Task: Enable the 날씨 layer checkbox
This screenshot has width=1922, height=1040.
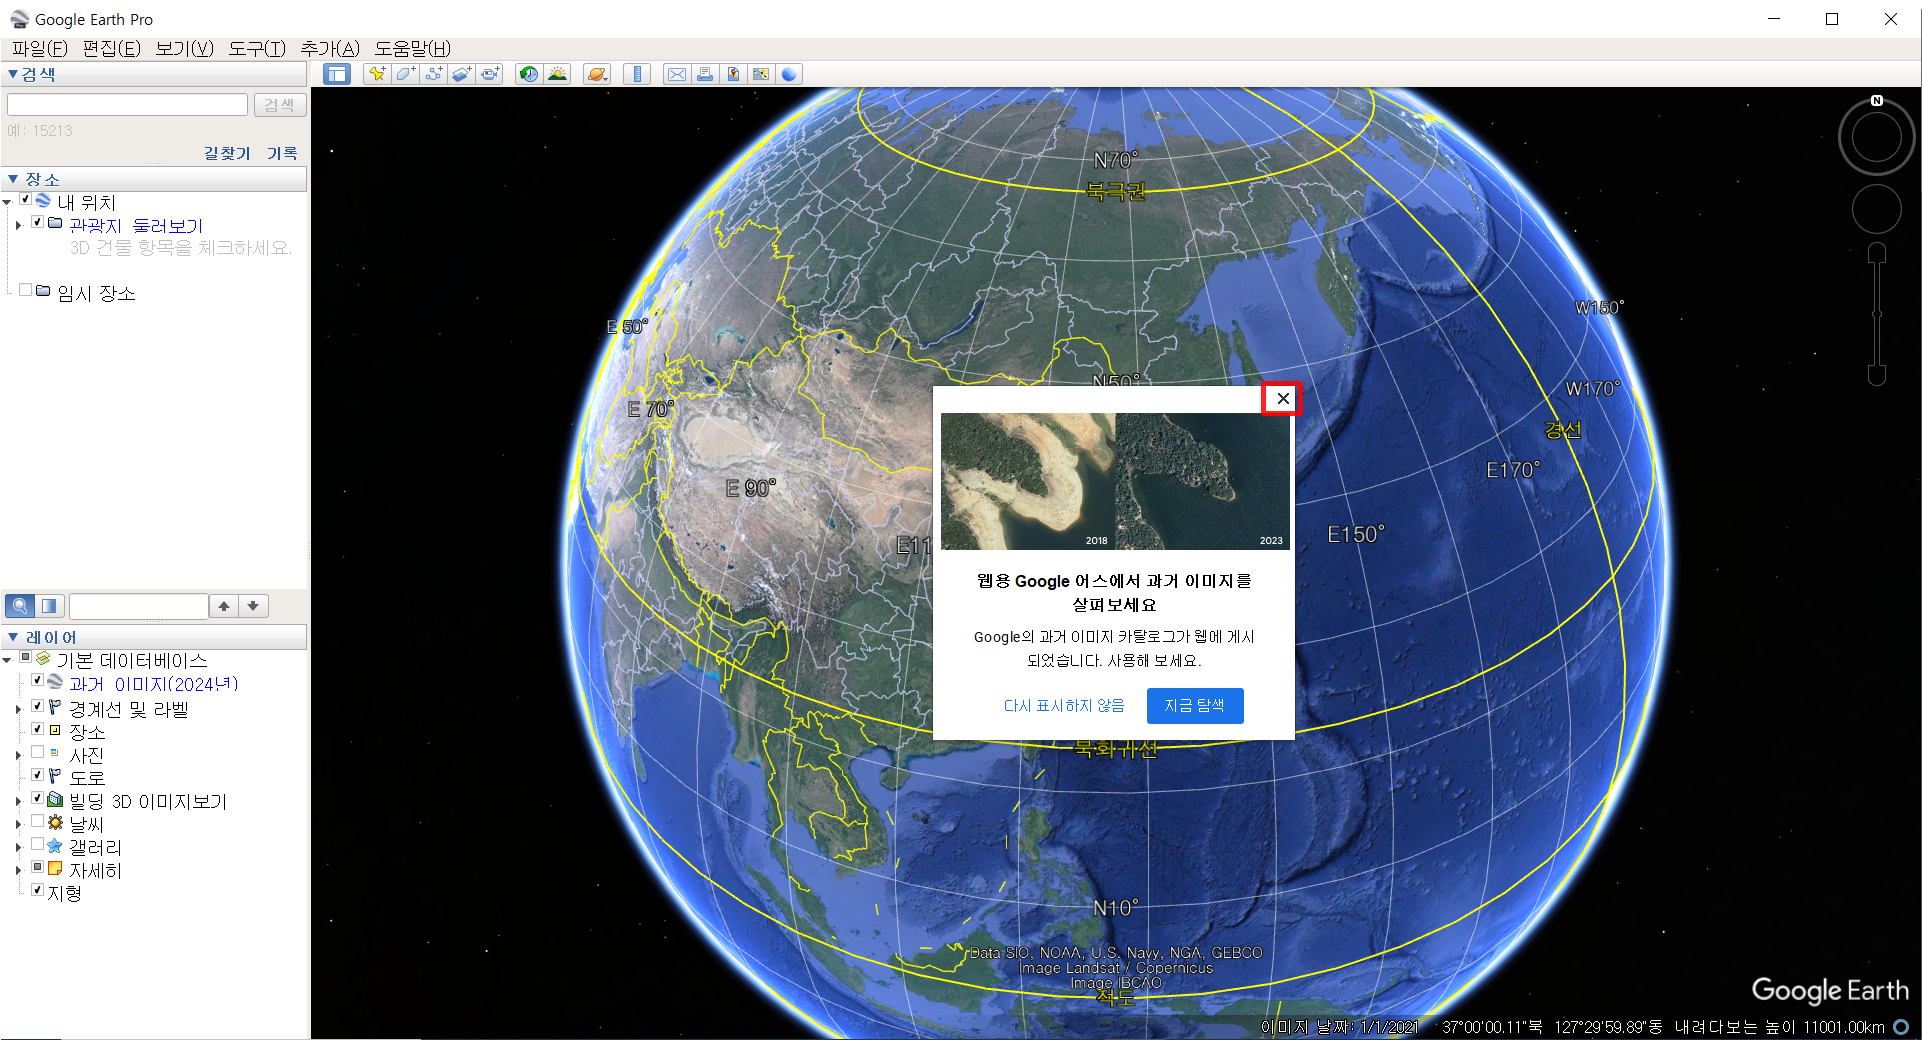Action: (x=37, y=822)
